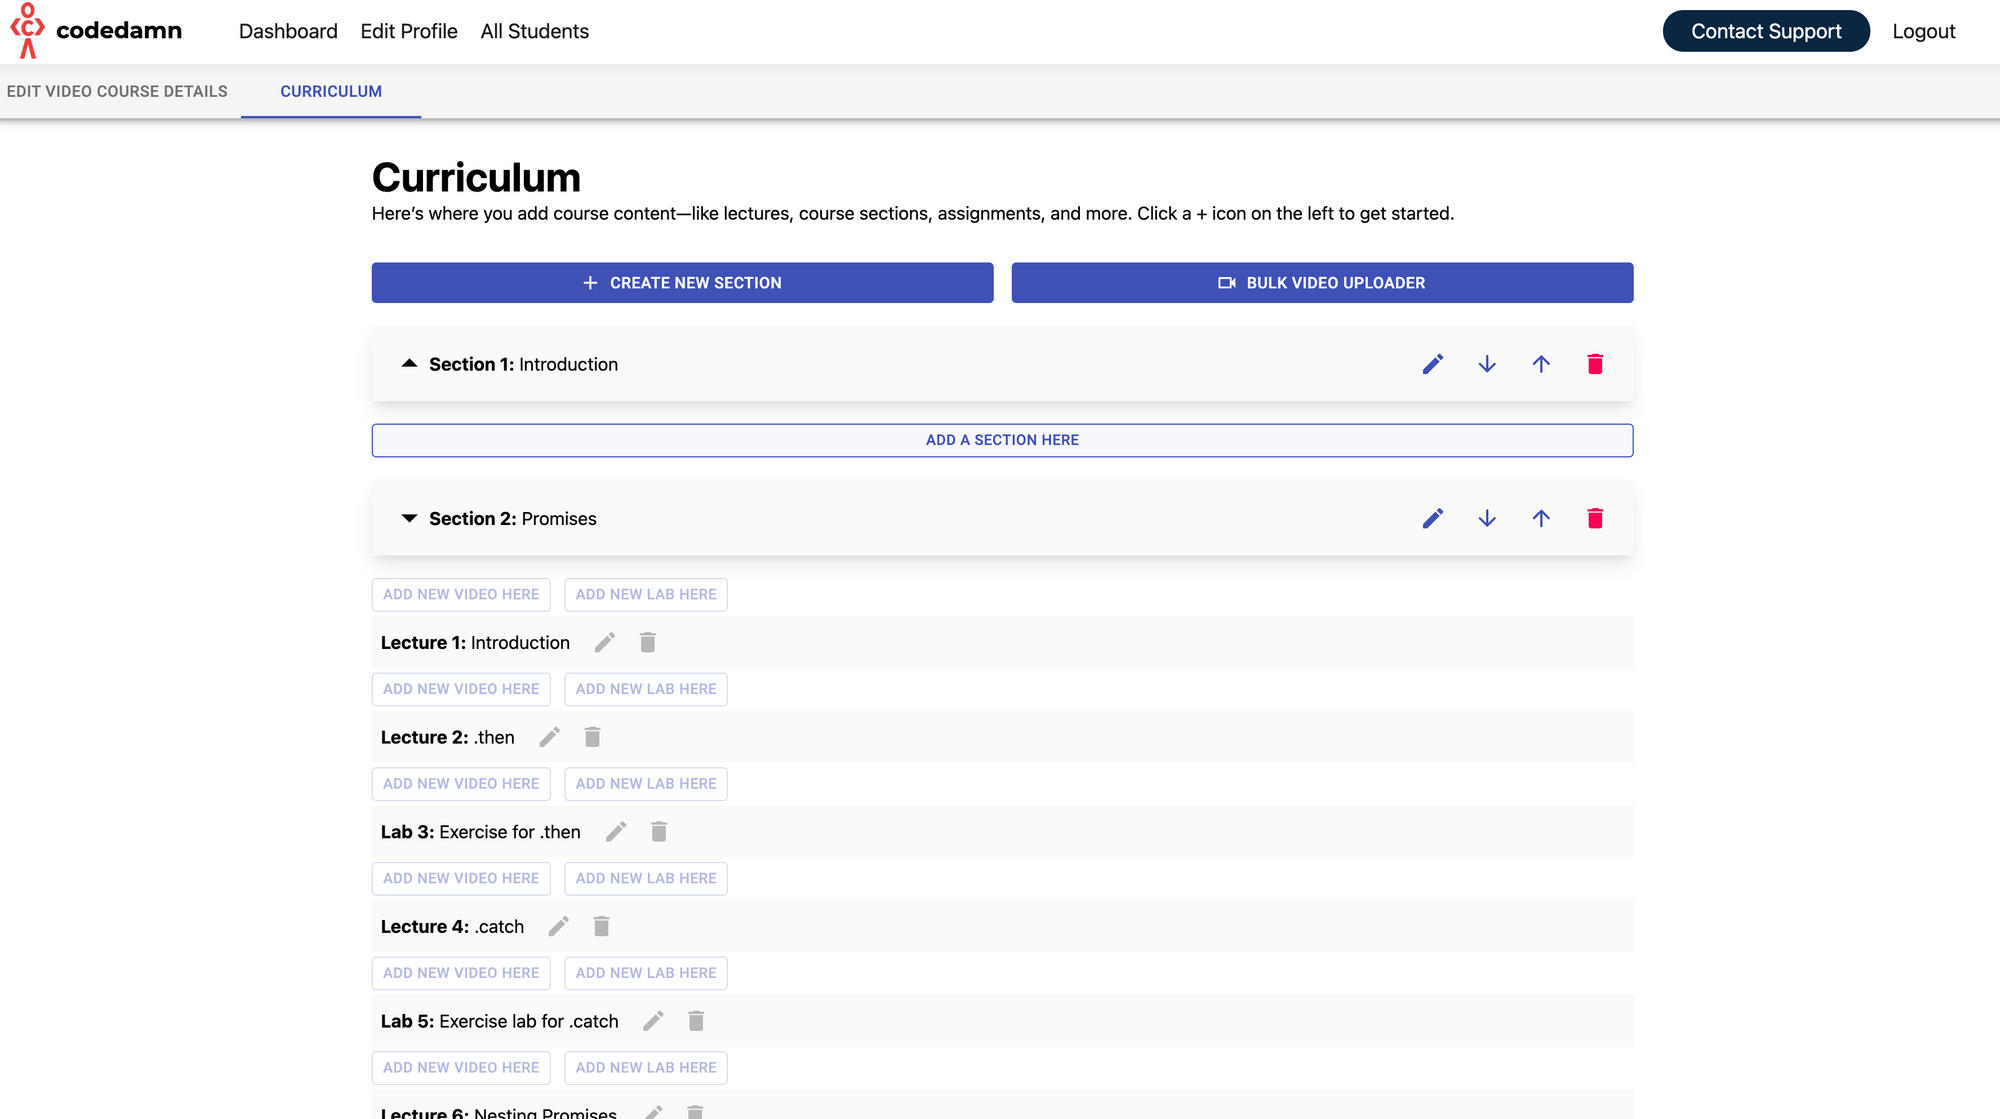Click Contact Support button
This screenshot has height=1119, width=2000.
(1766, 31)
